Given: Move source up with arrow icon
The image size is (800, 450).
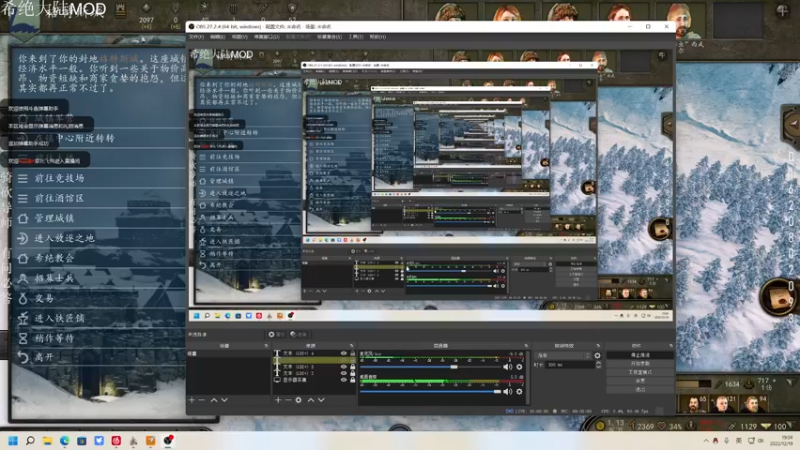Looking at the screenshot, I should click(x=311, y=400).
